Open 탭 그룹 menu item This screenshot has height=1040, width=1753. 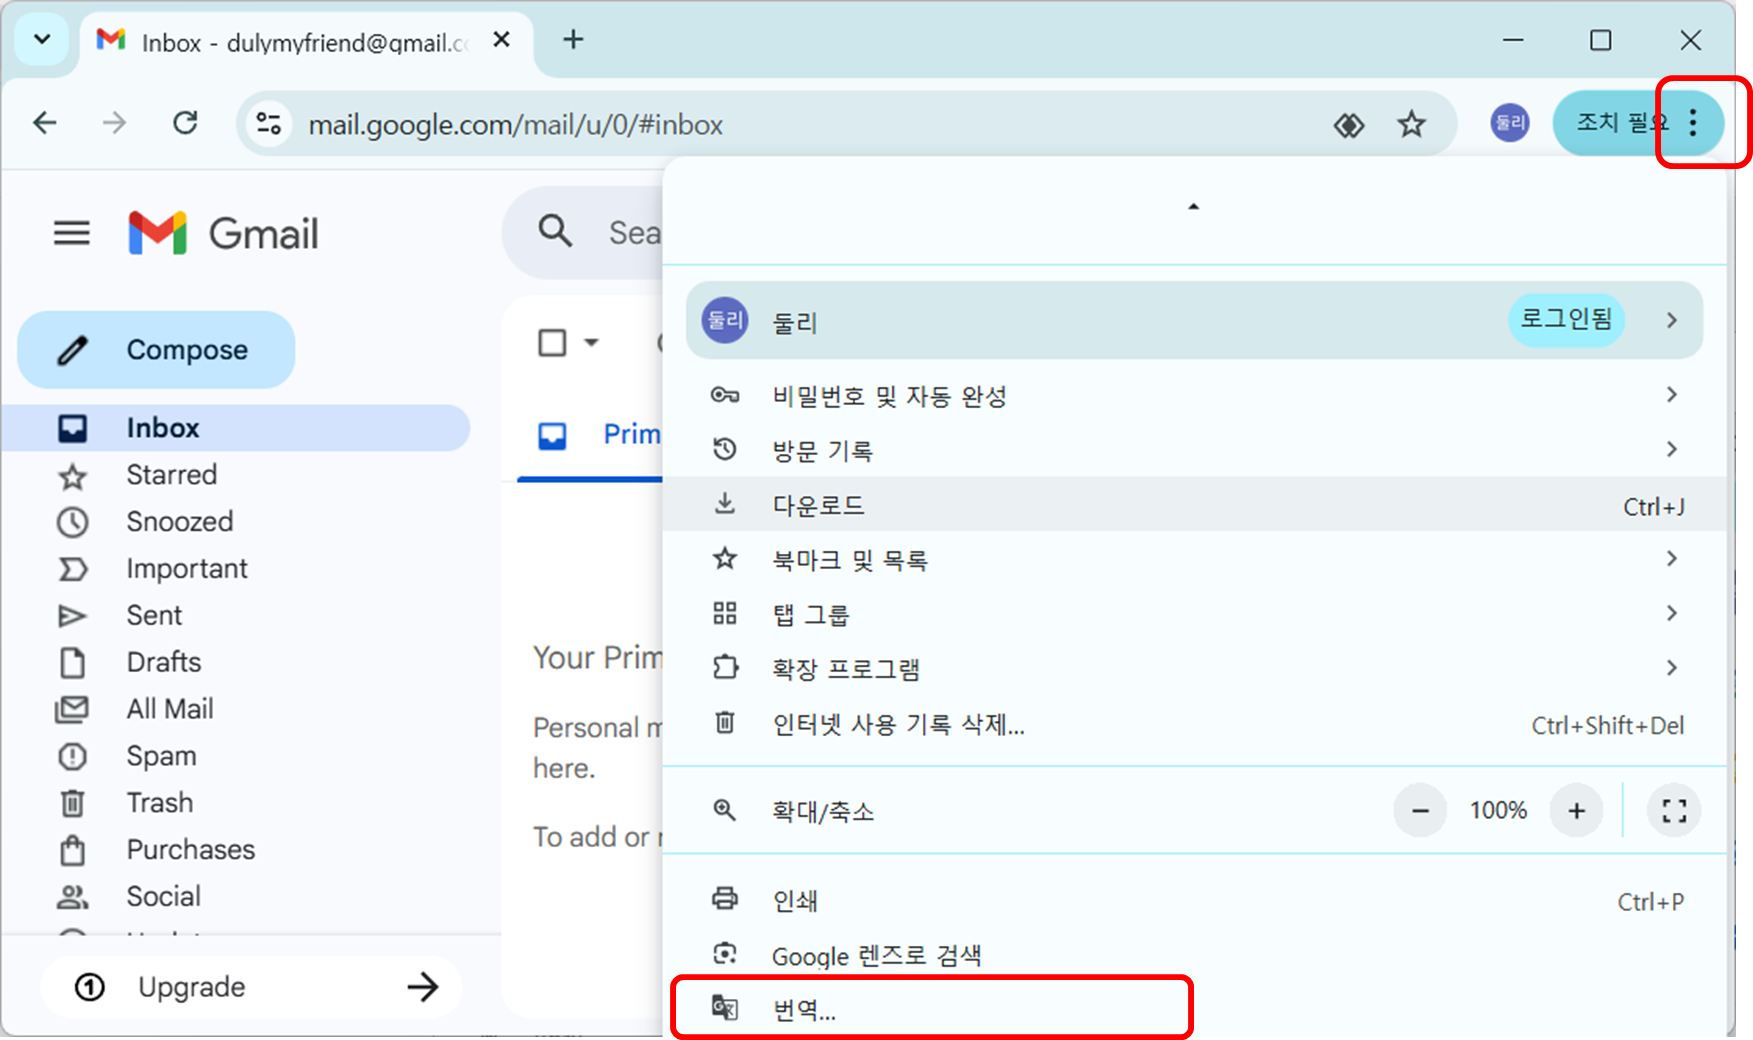pos(1194,614)
